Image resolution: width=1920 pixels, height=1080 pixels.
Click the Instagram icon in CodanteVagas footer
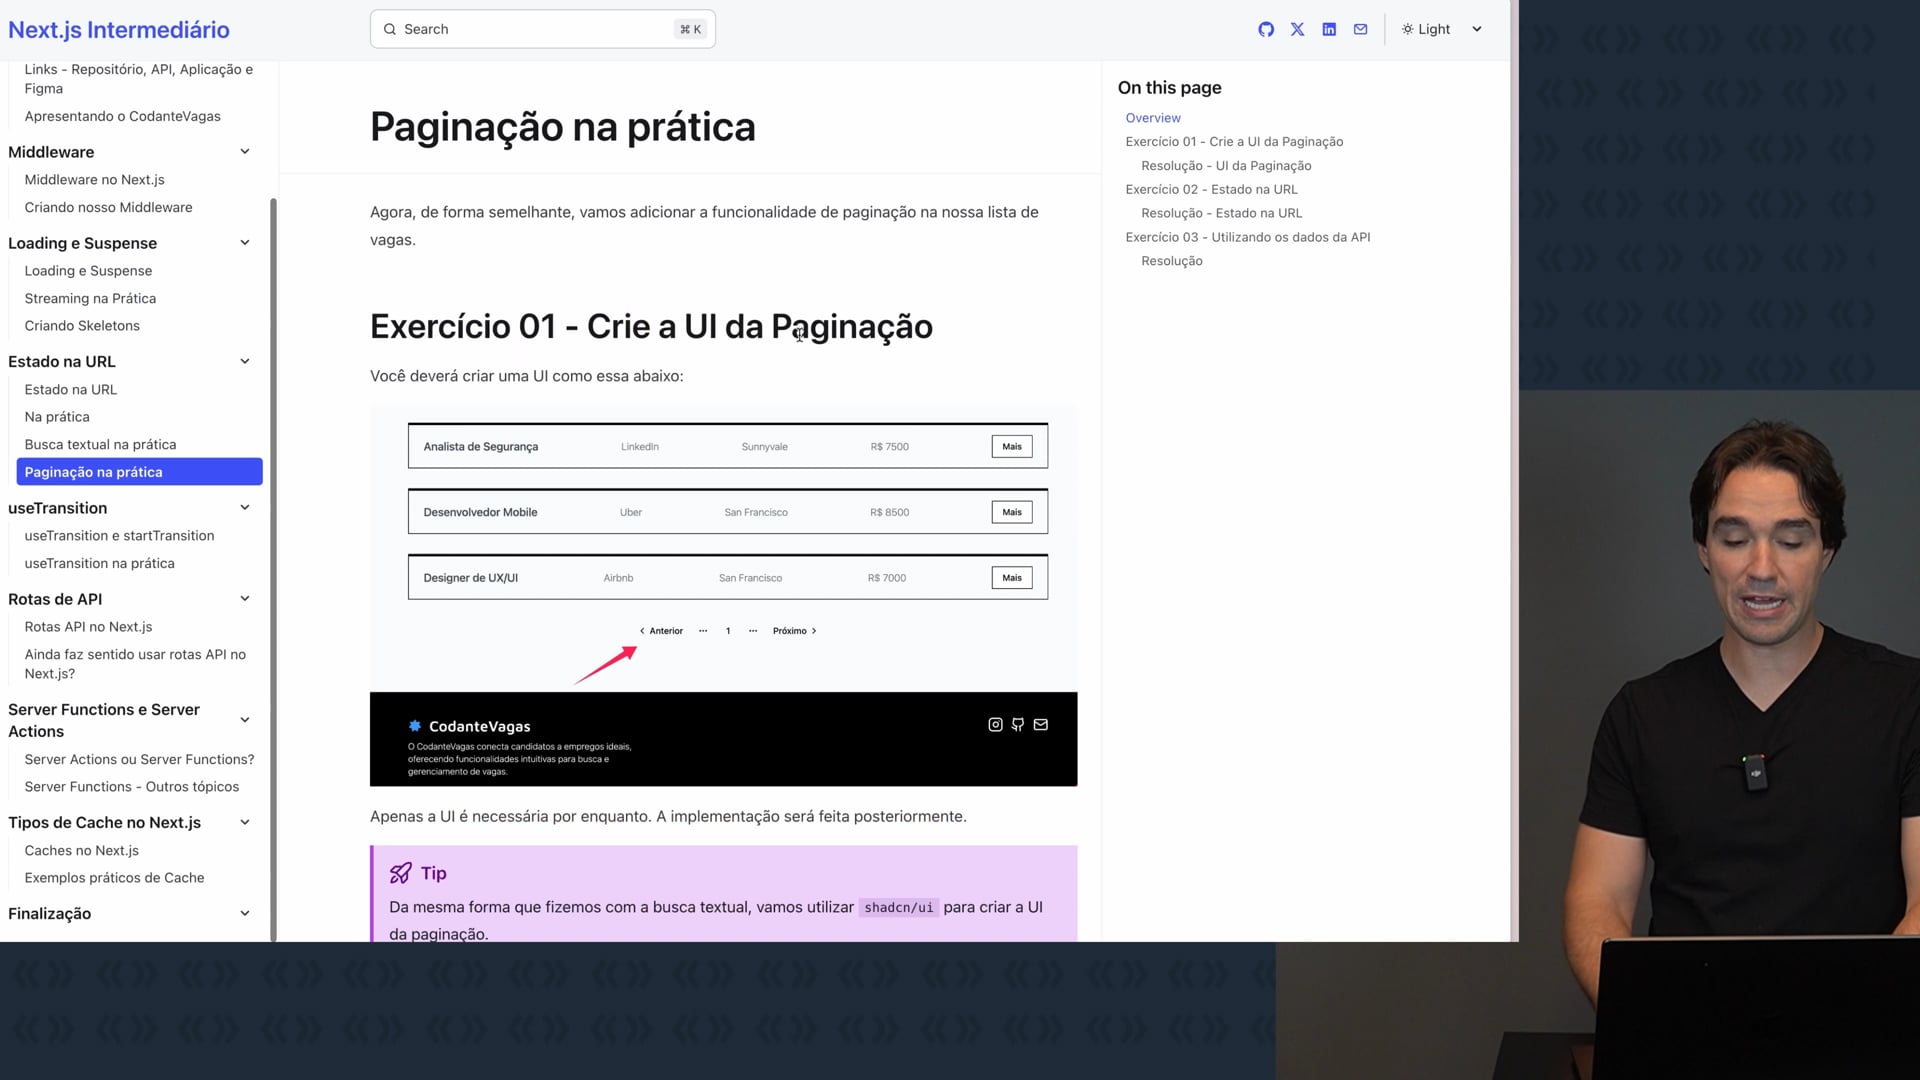(995, 725)
